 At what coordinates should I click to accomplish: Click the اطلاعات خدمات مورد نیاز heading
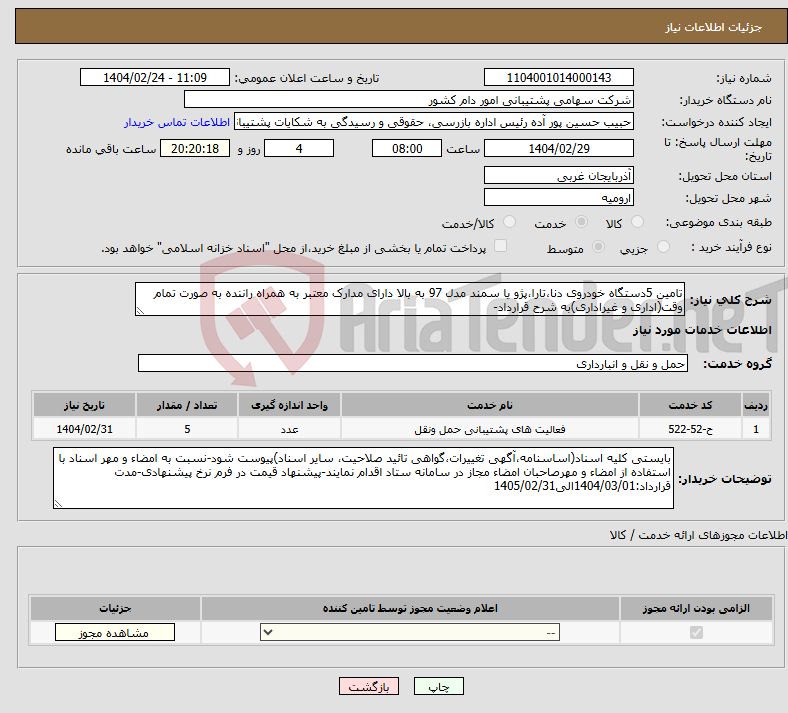click(x=702, y=330)
